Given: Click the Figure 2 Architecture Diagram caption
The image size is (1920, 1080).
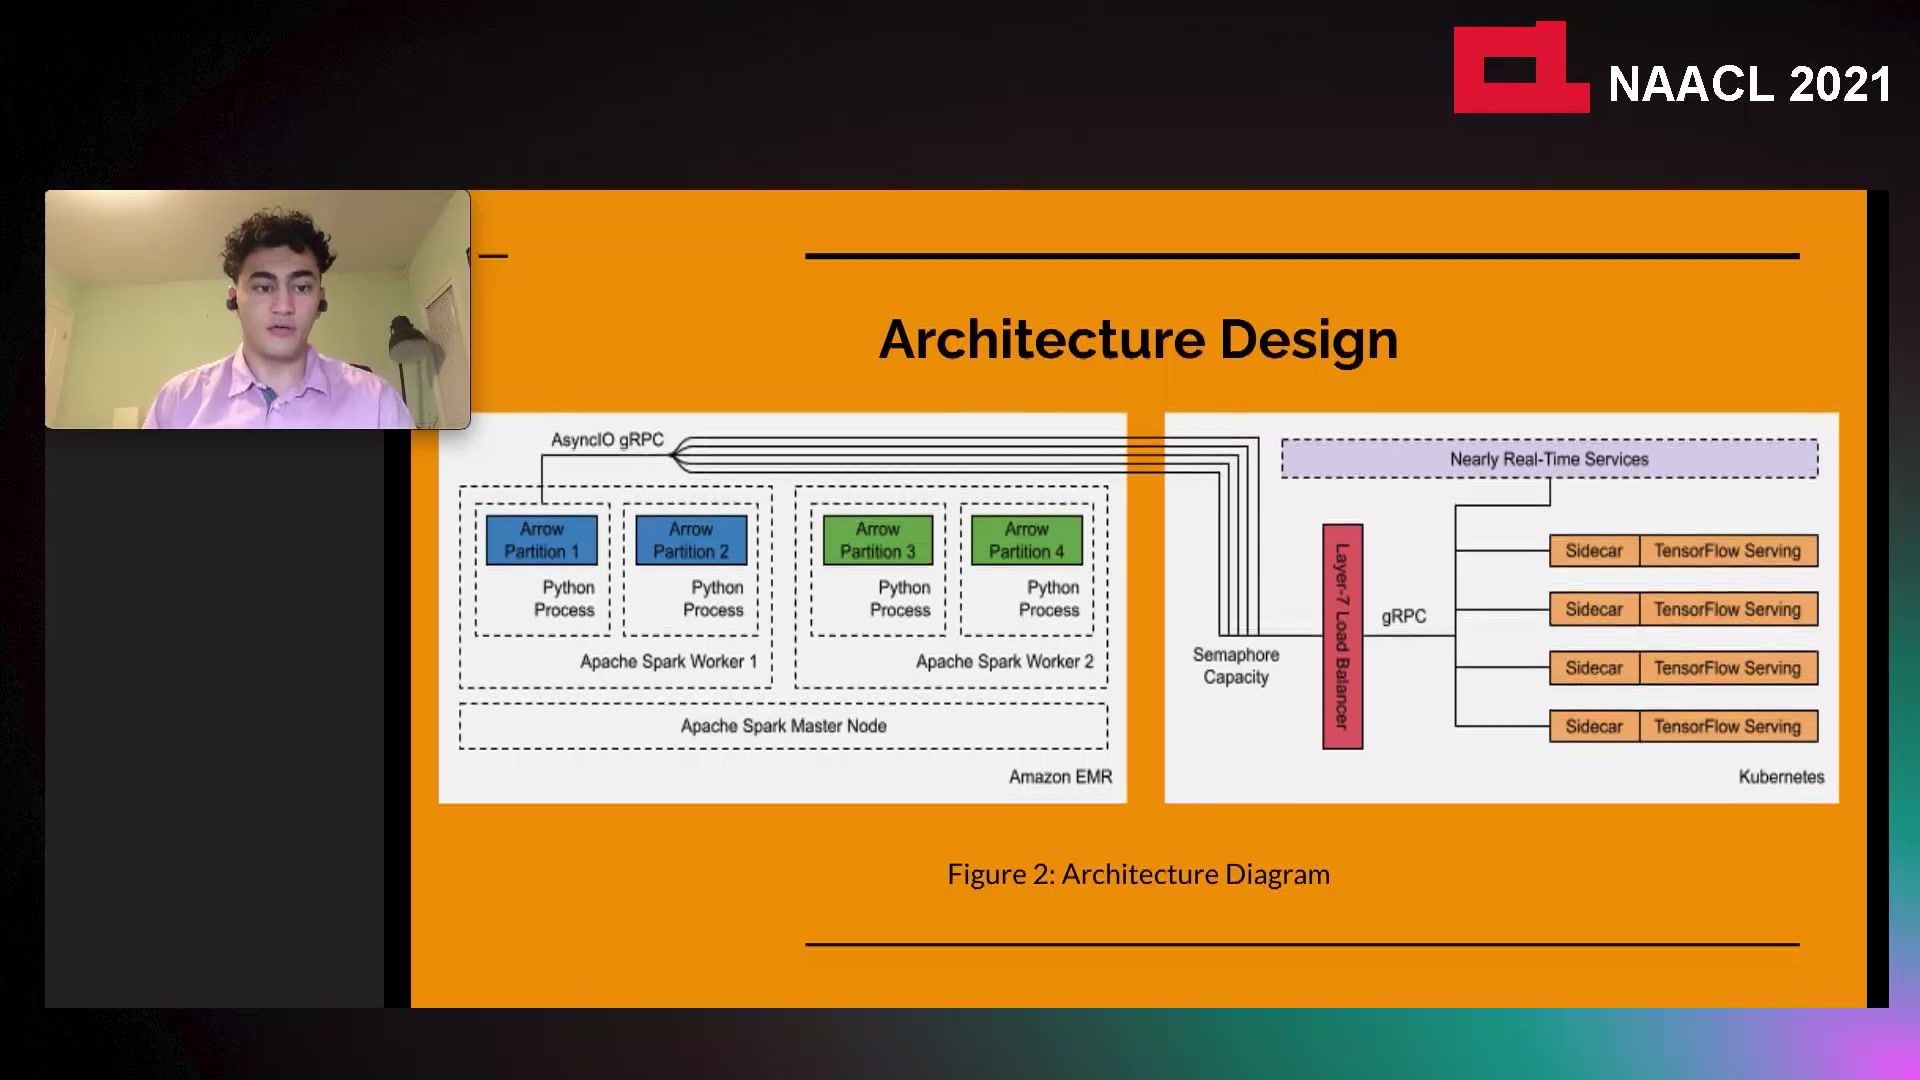Looking at the screenshot, I should [1138, 874].
